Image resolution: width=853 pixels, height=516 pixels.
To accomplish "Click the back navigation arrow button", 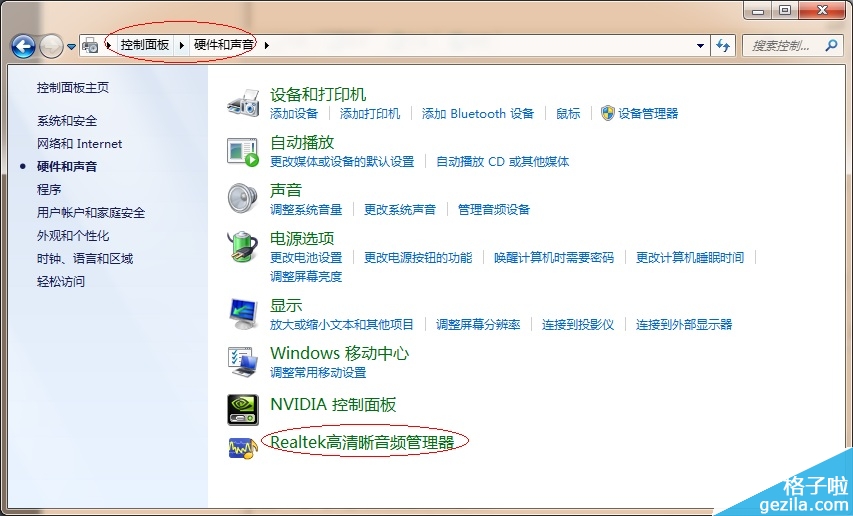I will (24, 46).
